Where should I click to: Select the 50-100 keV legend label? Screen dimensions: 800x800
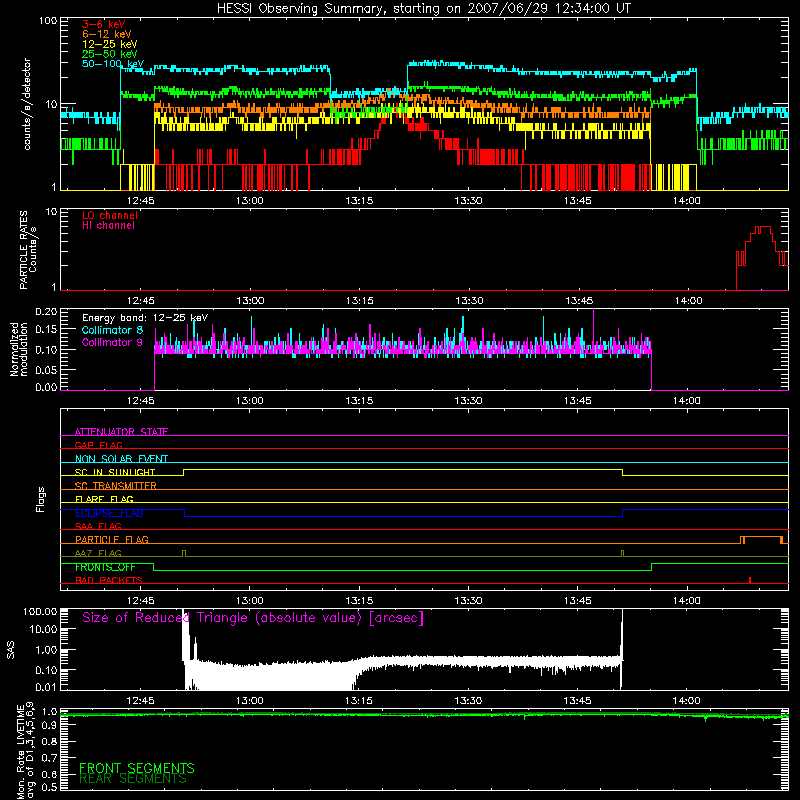click(x=113, y=64)
